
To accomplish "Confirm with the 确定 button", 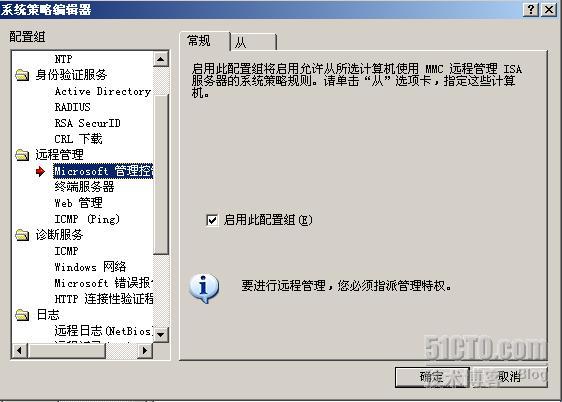I will pos(432,377).
